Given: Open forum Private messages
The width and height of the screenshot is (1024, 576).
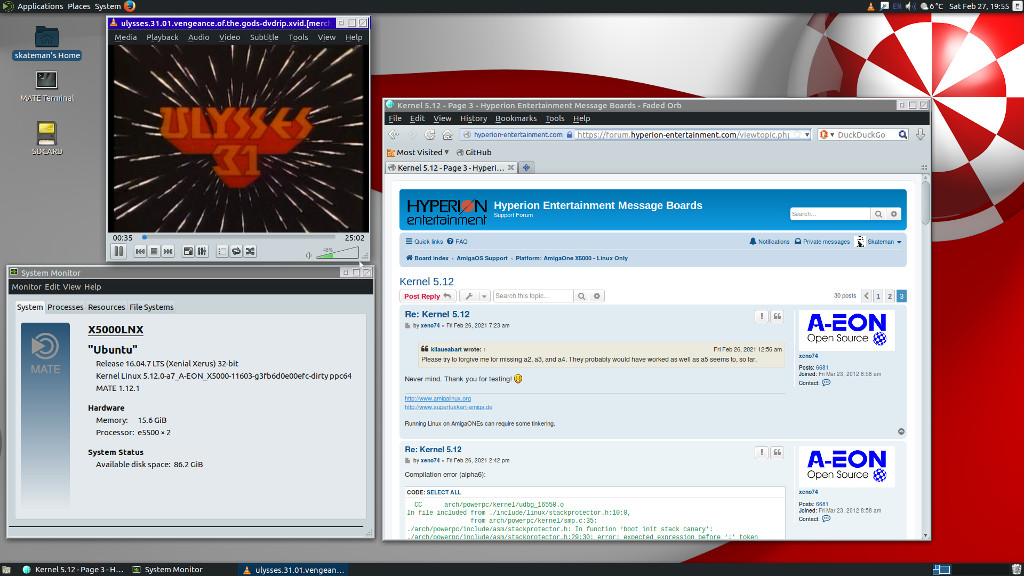Looking at the screenshot, I should [822, 242].
